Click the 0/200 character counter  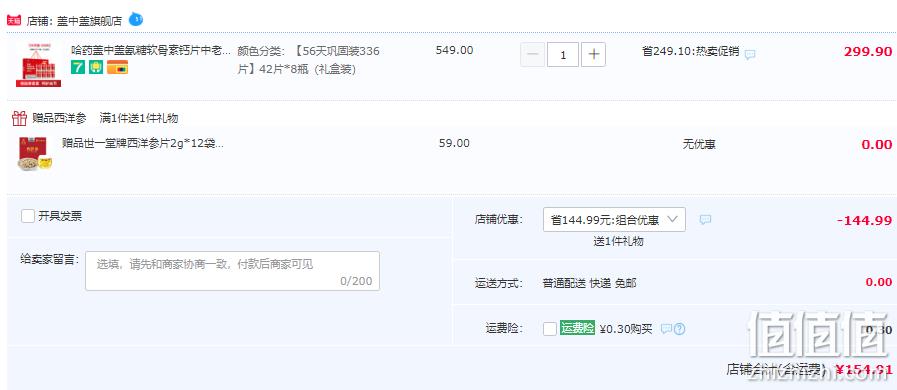coord(356,281)
